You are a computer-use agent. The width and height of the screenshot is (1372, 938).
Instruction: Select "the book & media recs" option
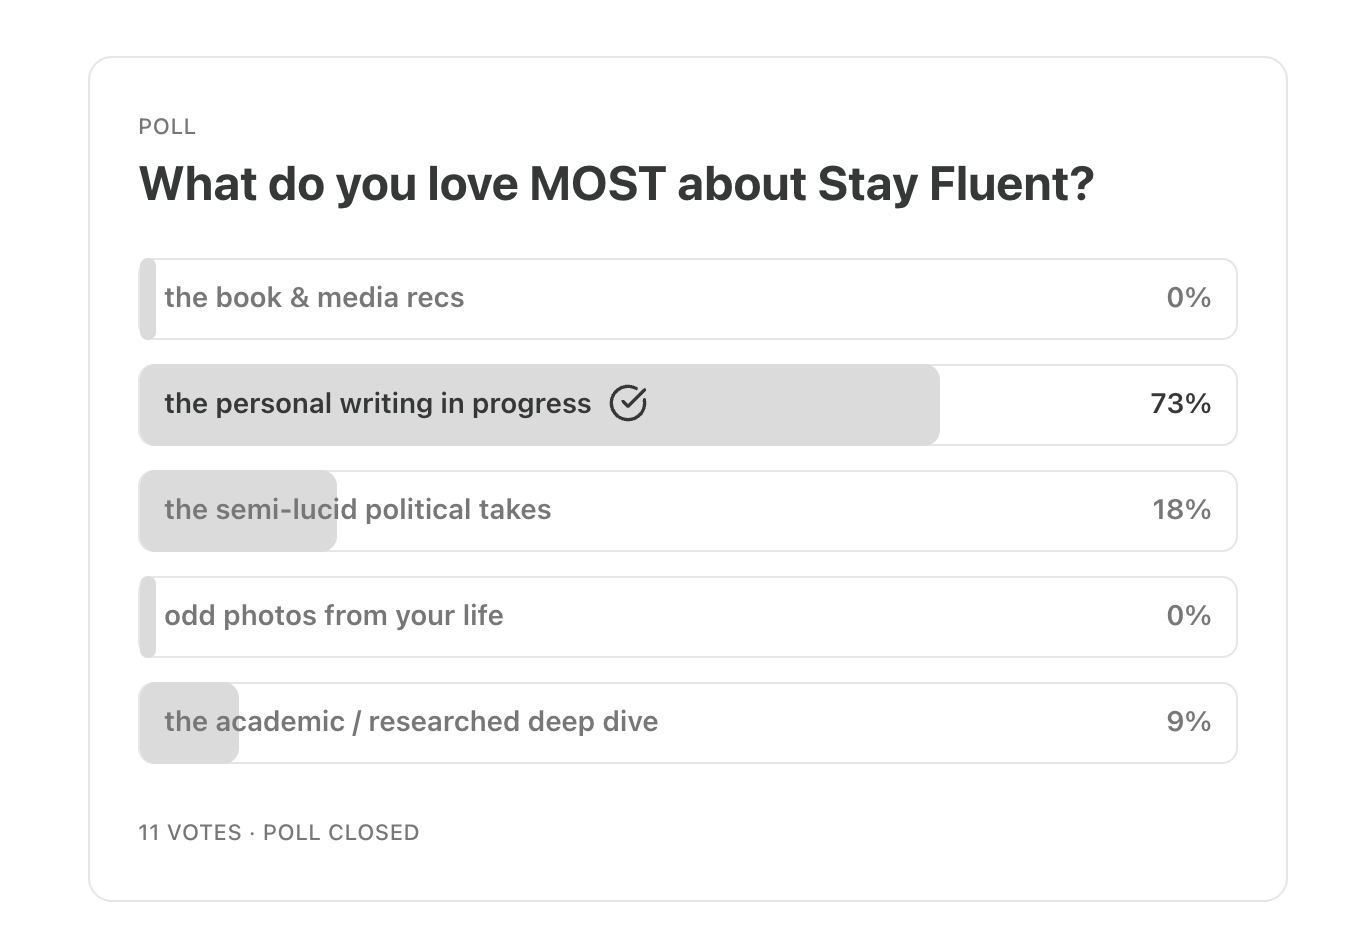314,298
